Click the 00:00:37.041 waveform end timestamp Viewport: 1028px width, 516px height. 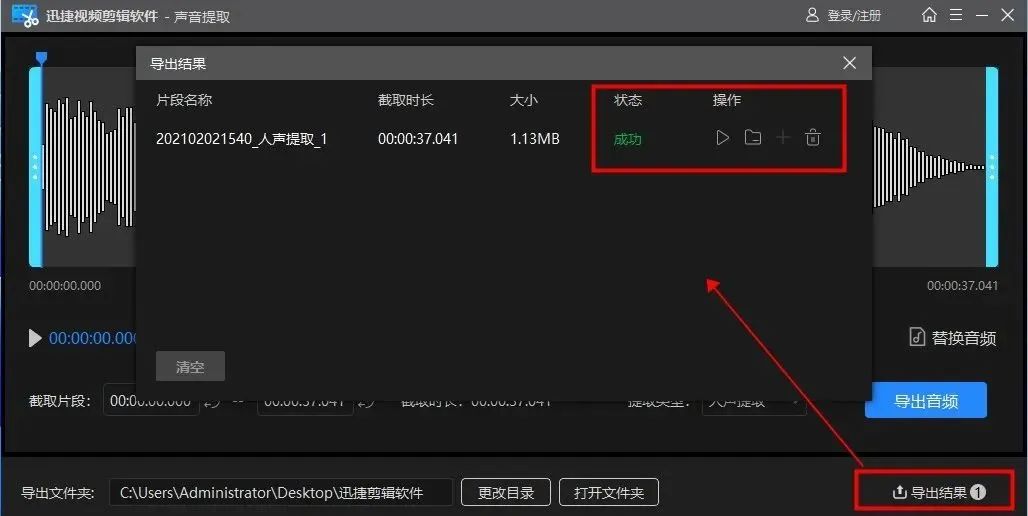click(962, 286)
